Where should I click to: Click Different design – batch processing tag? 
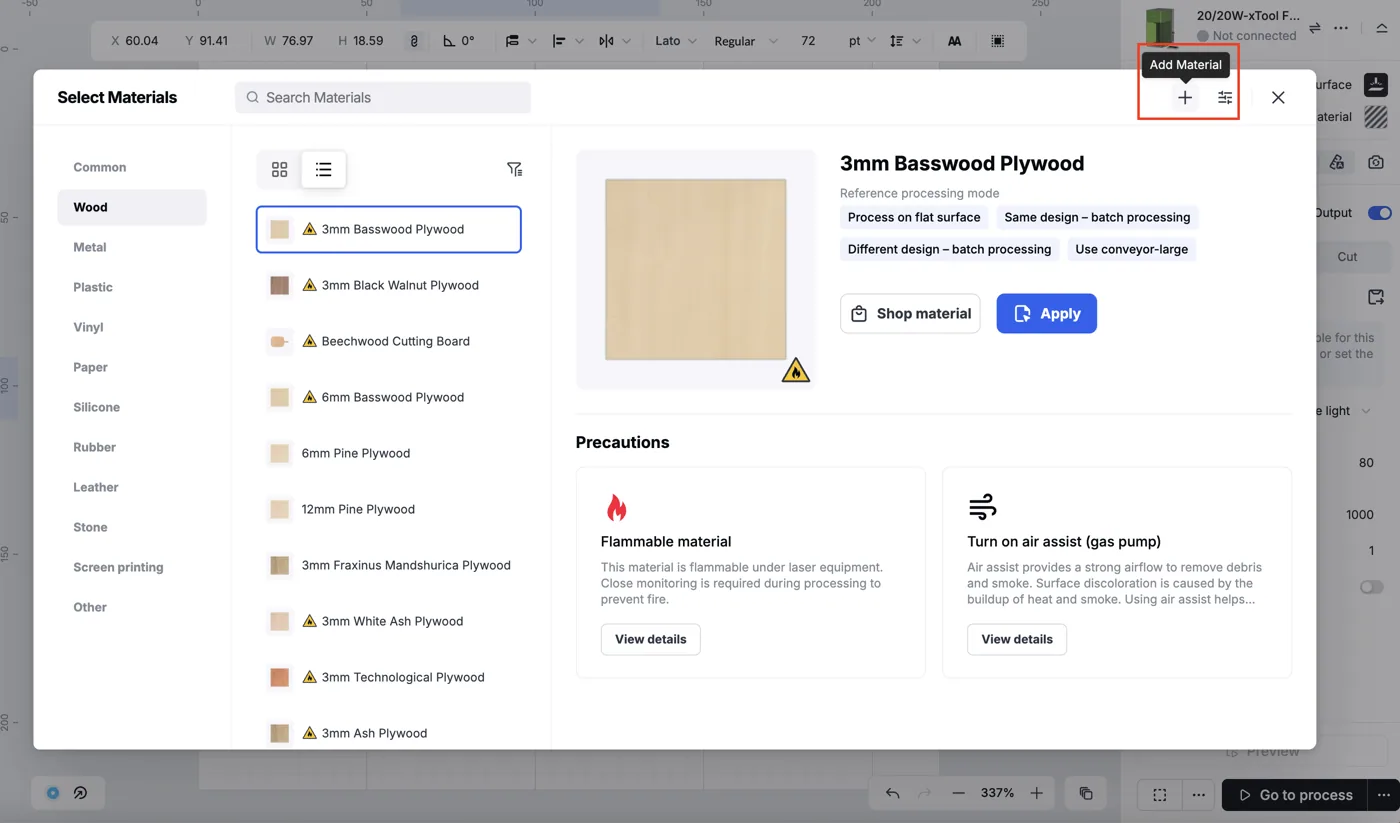pos(949,249)
